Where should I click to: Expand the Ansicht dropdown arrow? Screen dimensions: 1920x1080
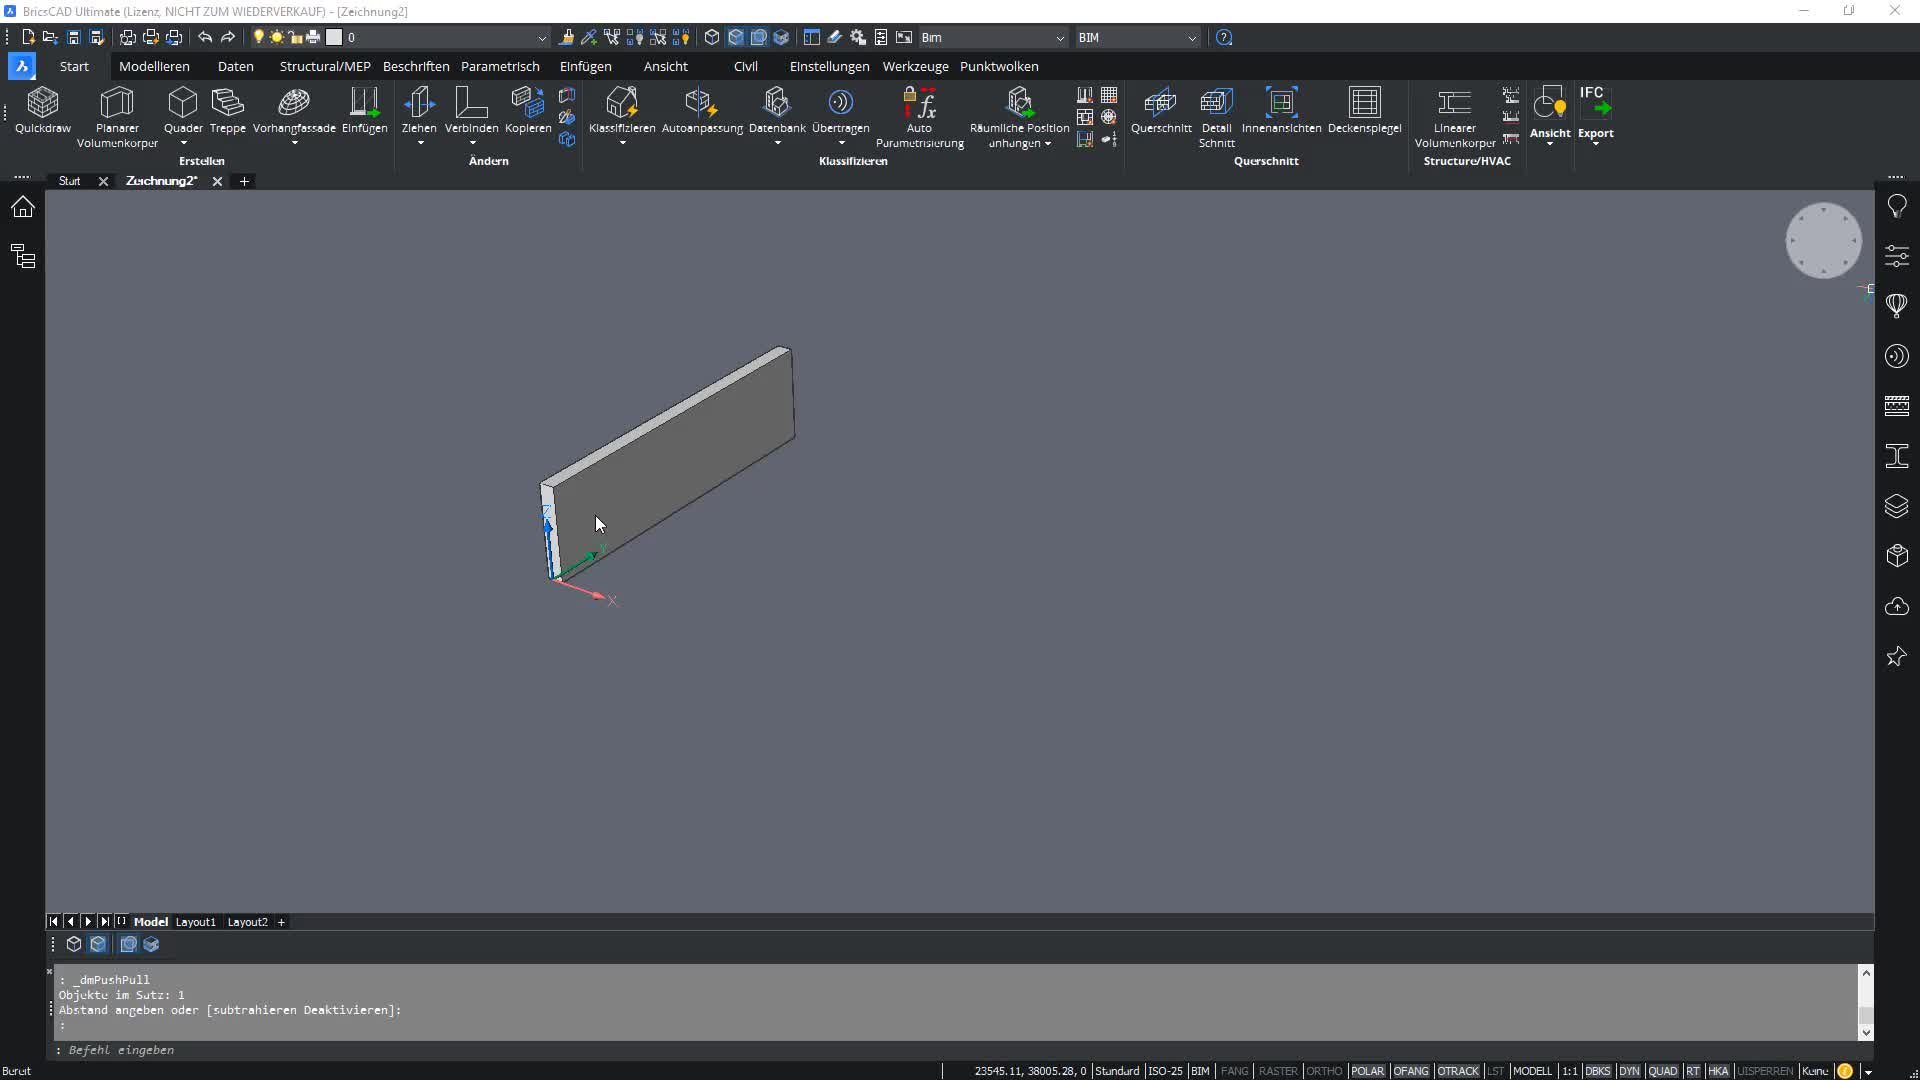pyautogui.click(x=1550, y=145)
